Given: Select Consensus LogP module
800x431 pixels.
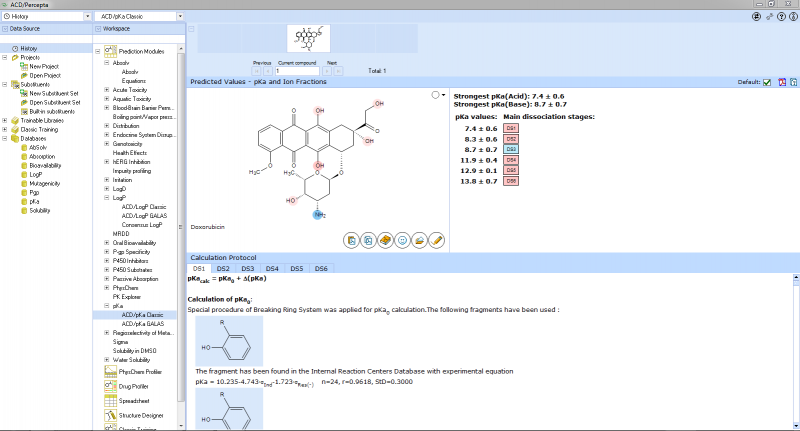Looking at the screenshot, I should pos(142,225).
